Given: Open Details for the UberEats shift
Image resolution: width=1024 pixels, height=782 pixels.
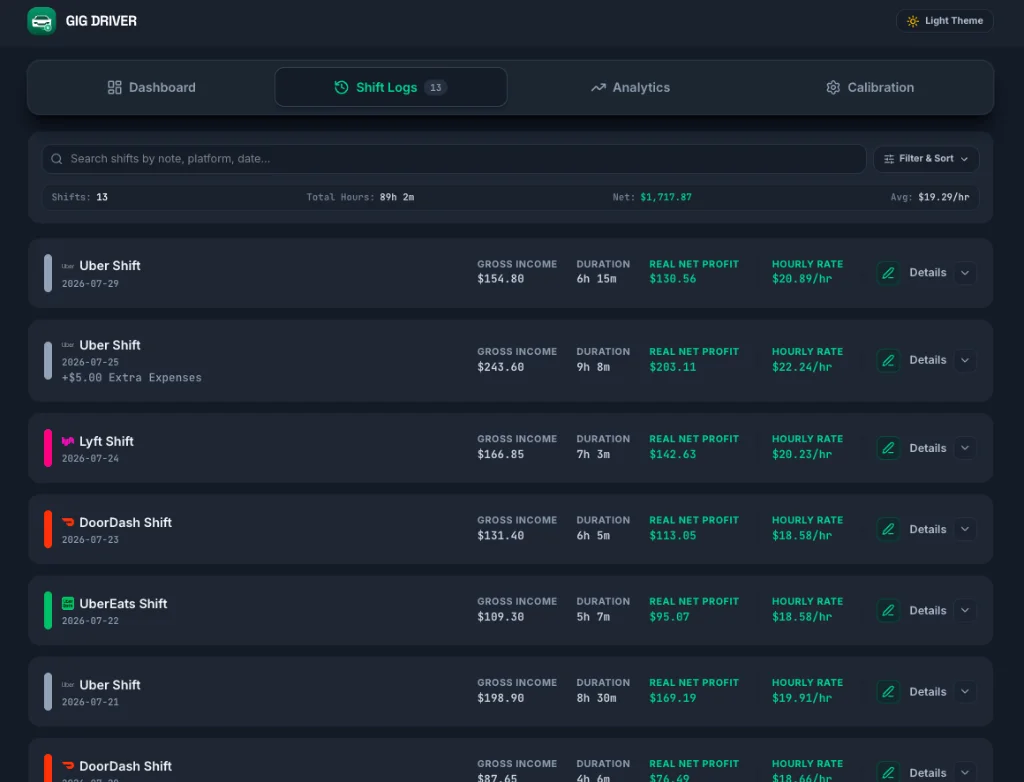Looking at the screenshot, I should 927,610.
